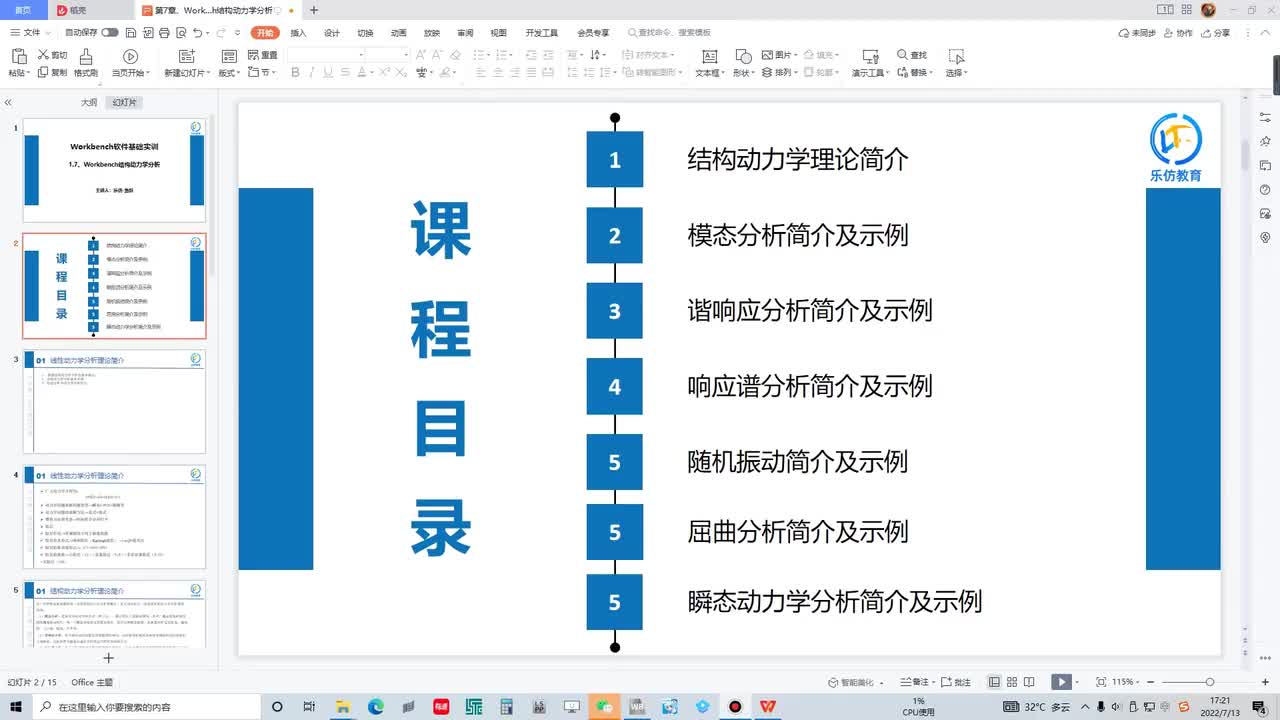Click the paste clipboard icon
The image size is (1280, 720).
pos(17,56)
